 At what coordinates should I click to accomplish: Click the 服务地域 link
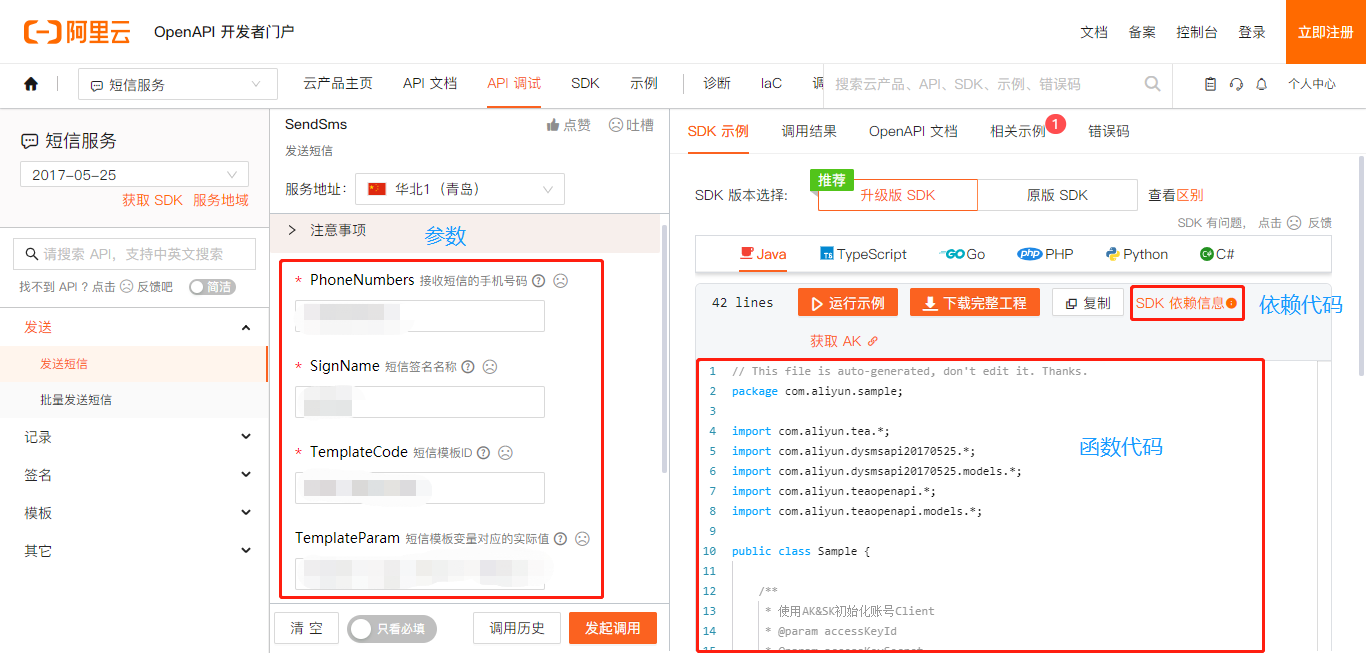221,200
